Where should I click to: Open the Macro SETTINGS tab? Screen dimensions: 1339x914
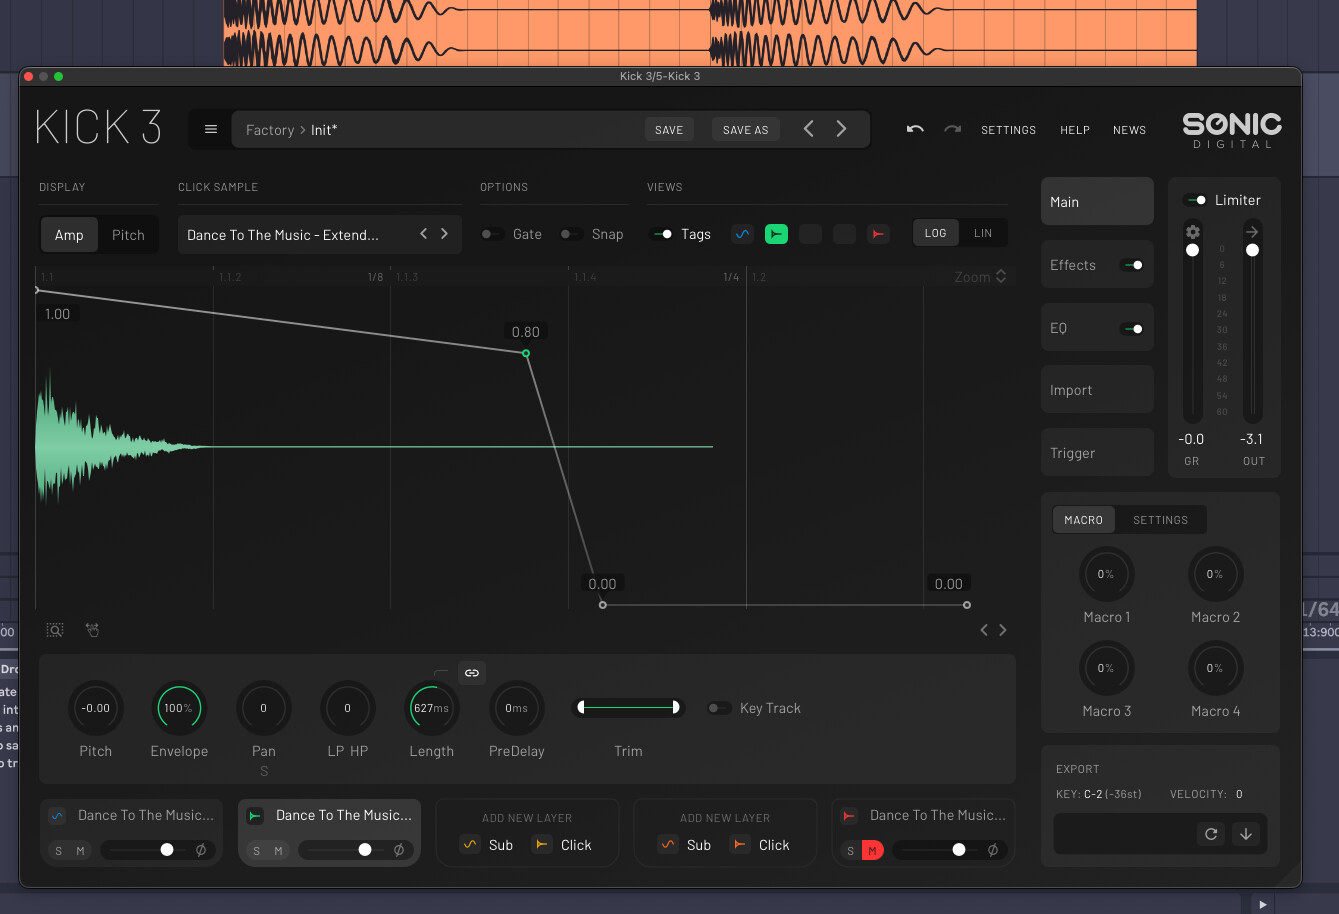point(1160,520)
